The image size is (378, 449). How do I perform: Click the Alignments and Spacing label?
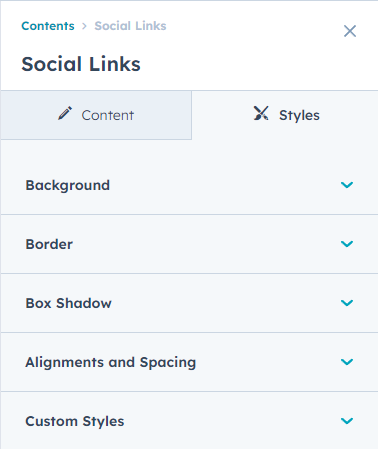point(111,363)
